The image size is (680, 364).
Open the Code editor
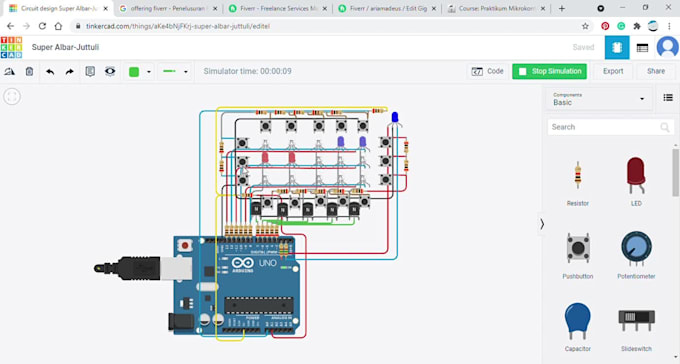[x=487, y=71]
